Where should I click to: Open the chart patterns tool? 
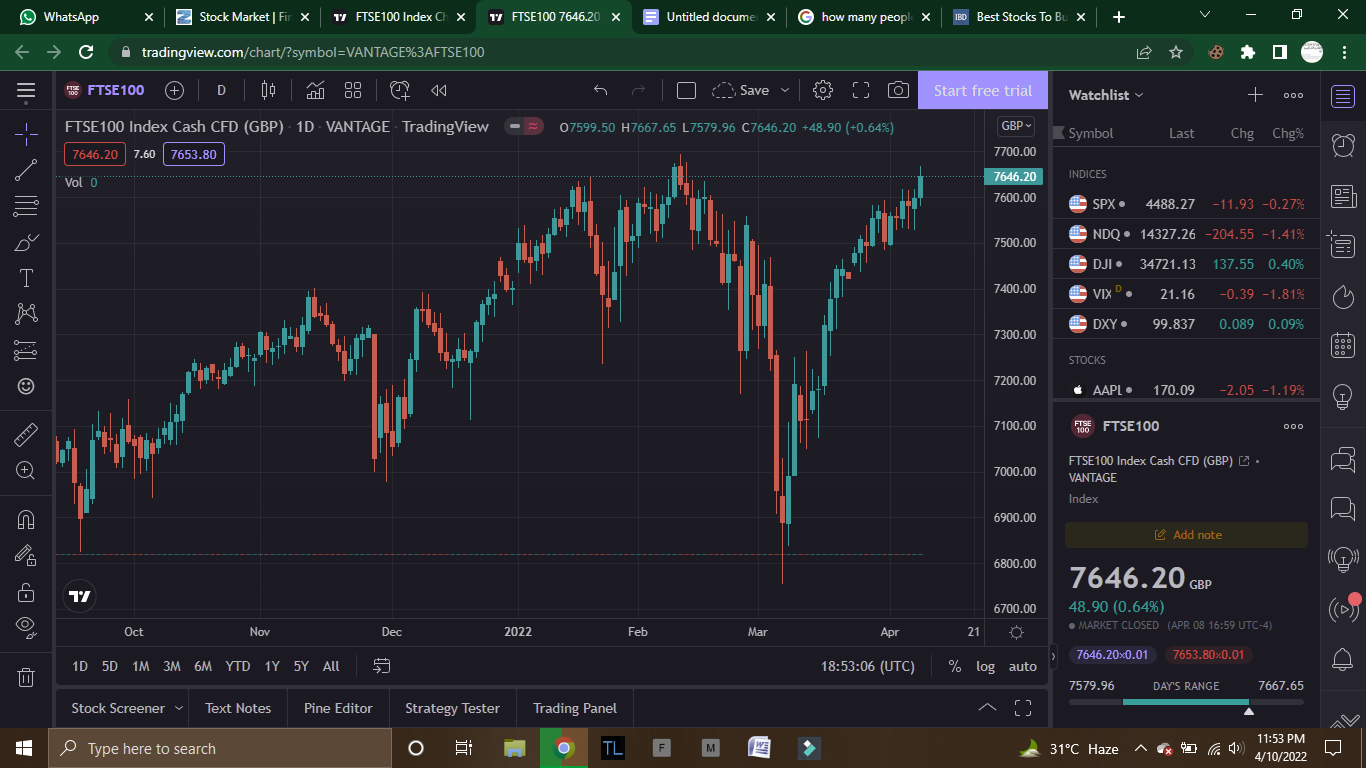click(26, 314)
